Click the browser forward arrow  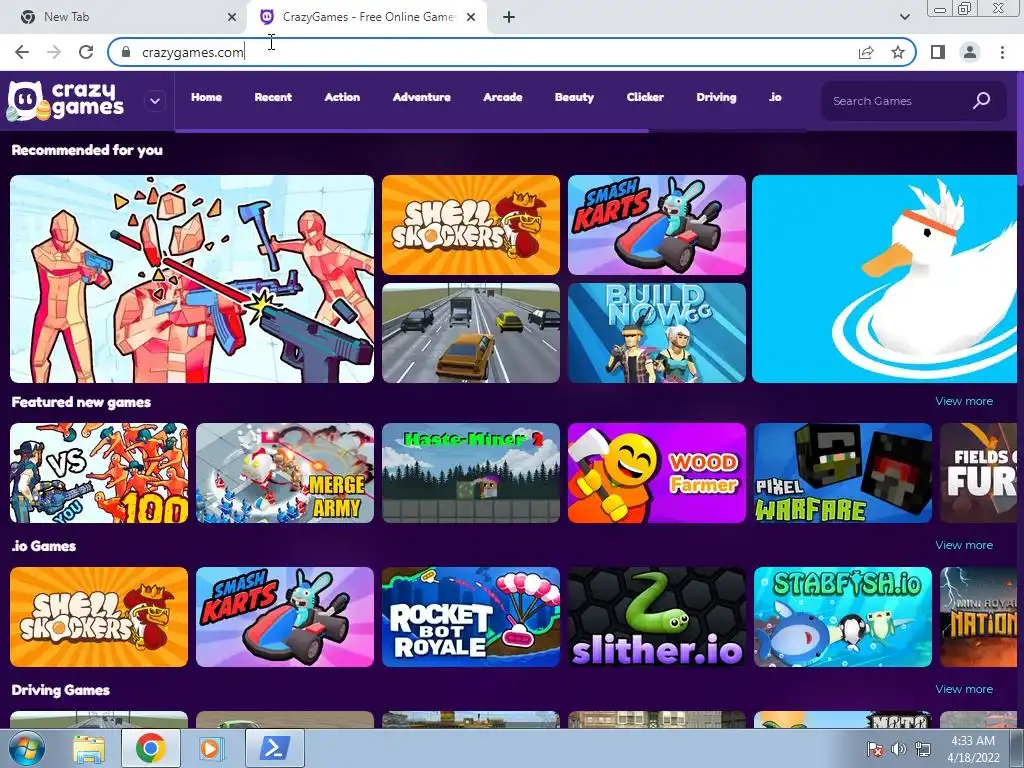(x=54, y=52)
